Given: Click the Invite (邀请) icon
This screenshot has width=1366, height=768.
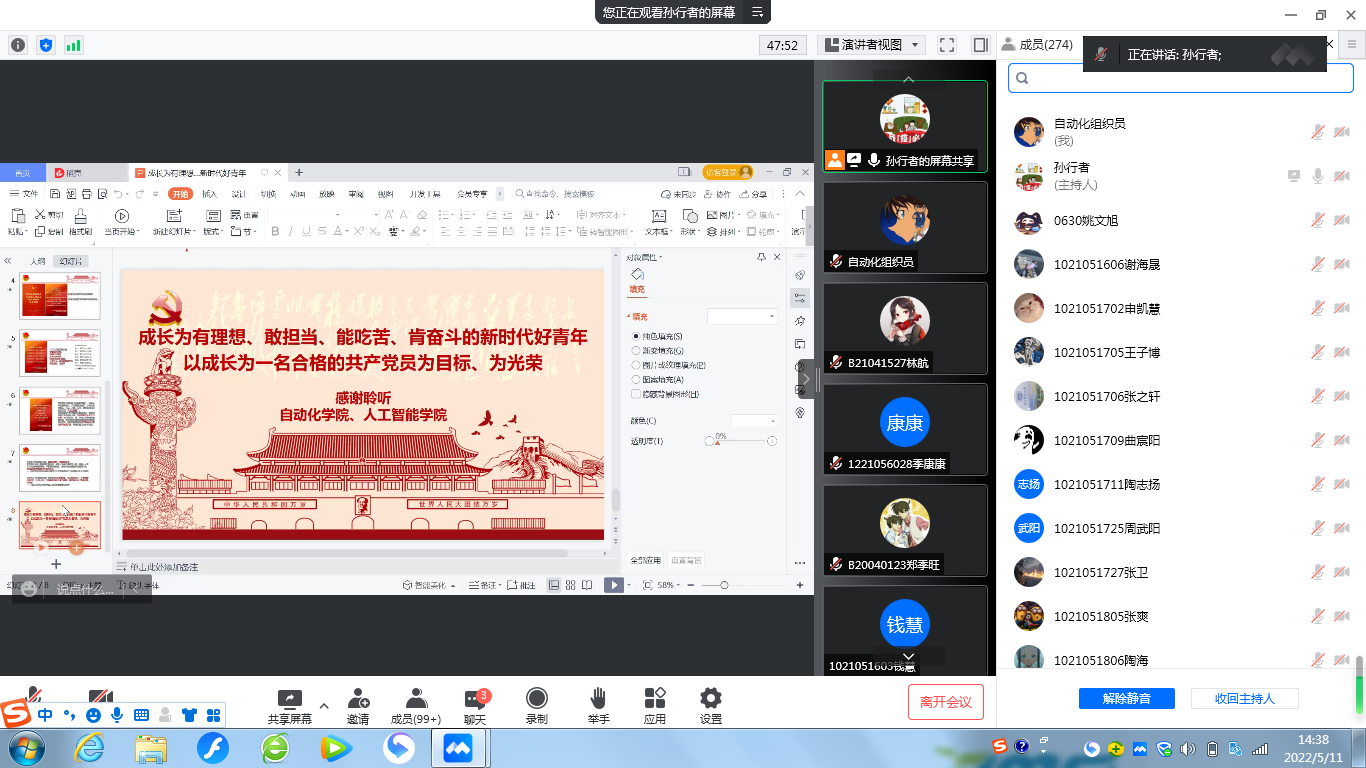Looking at the screenshot, I should (357, 705).
